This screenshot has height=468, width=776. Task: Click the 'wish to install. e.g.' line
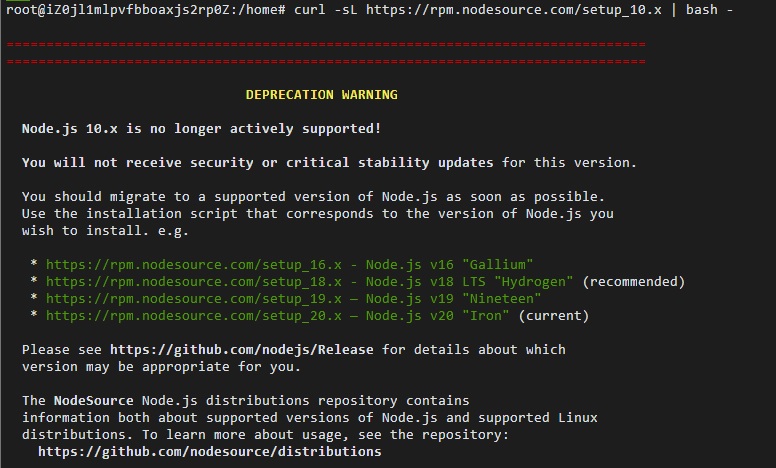pos(105,231)
